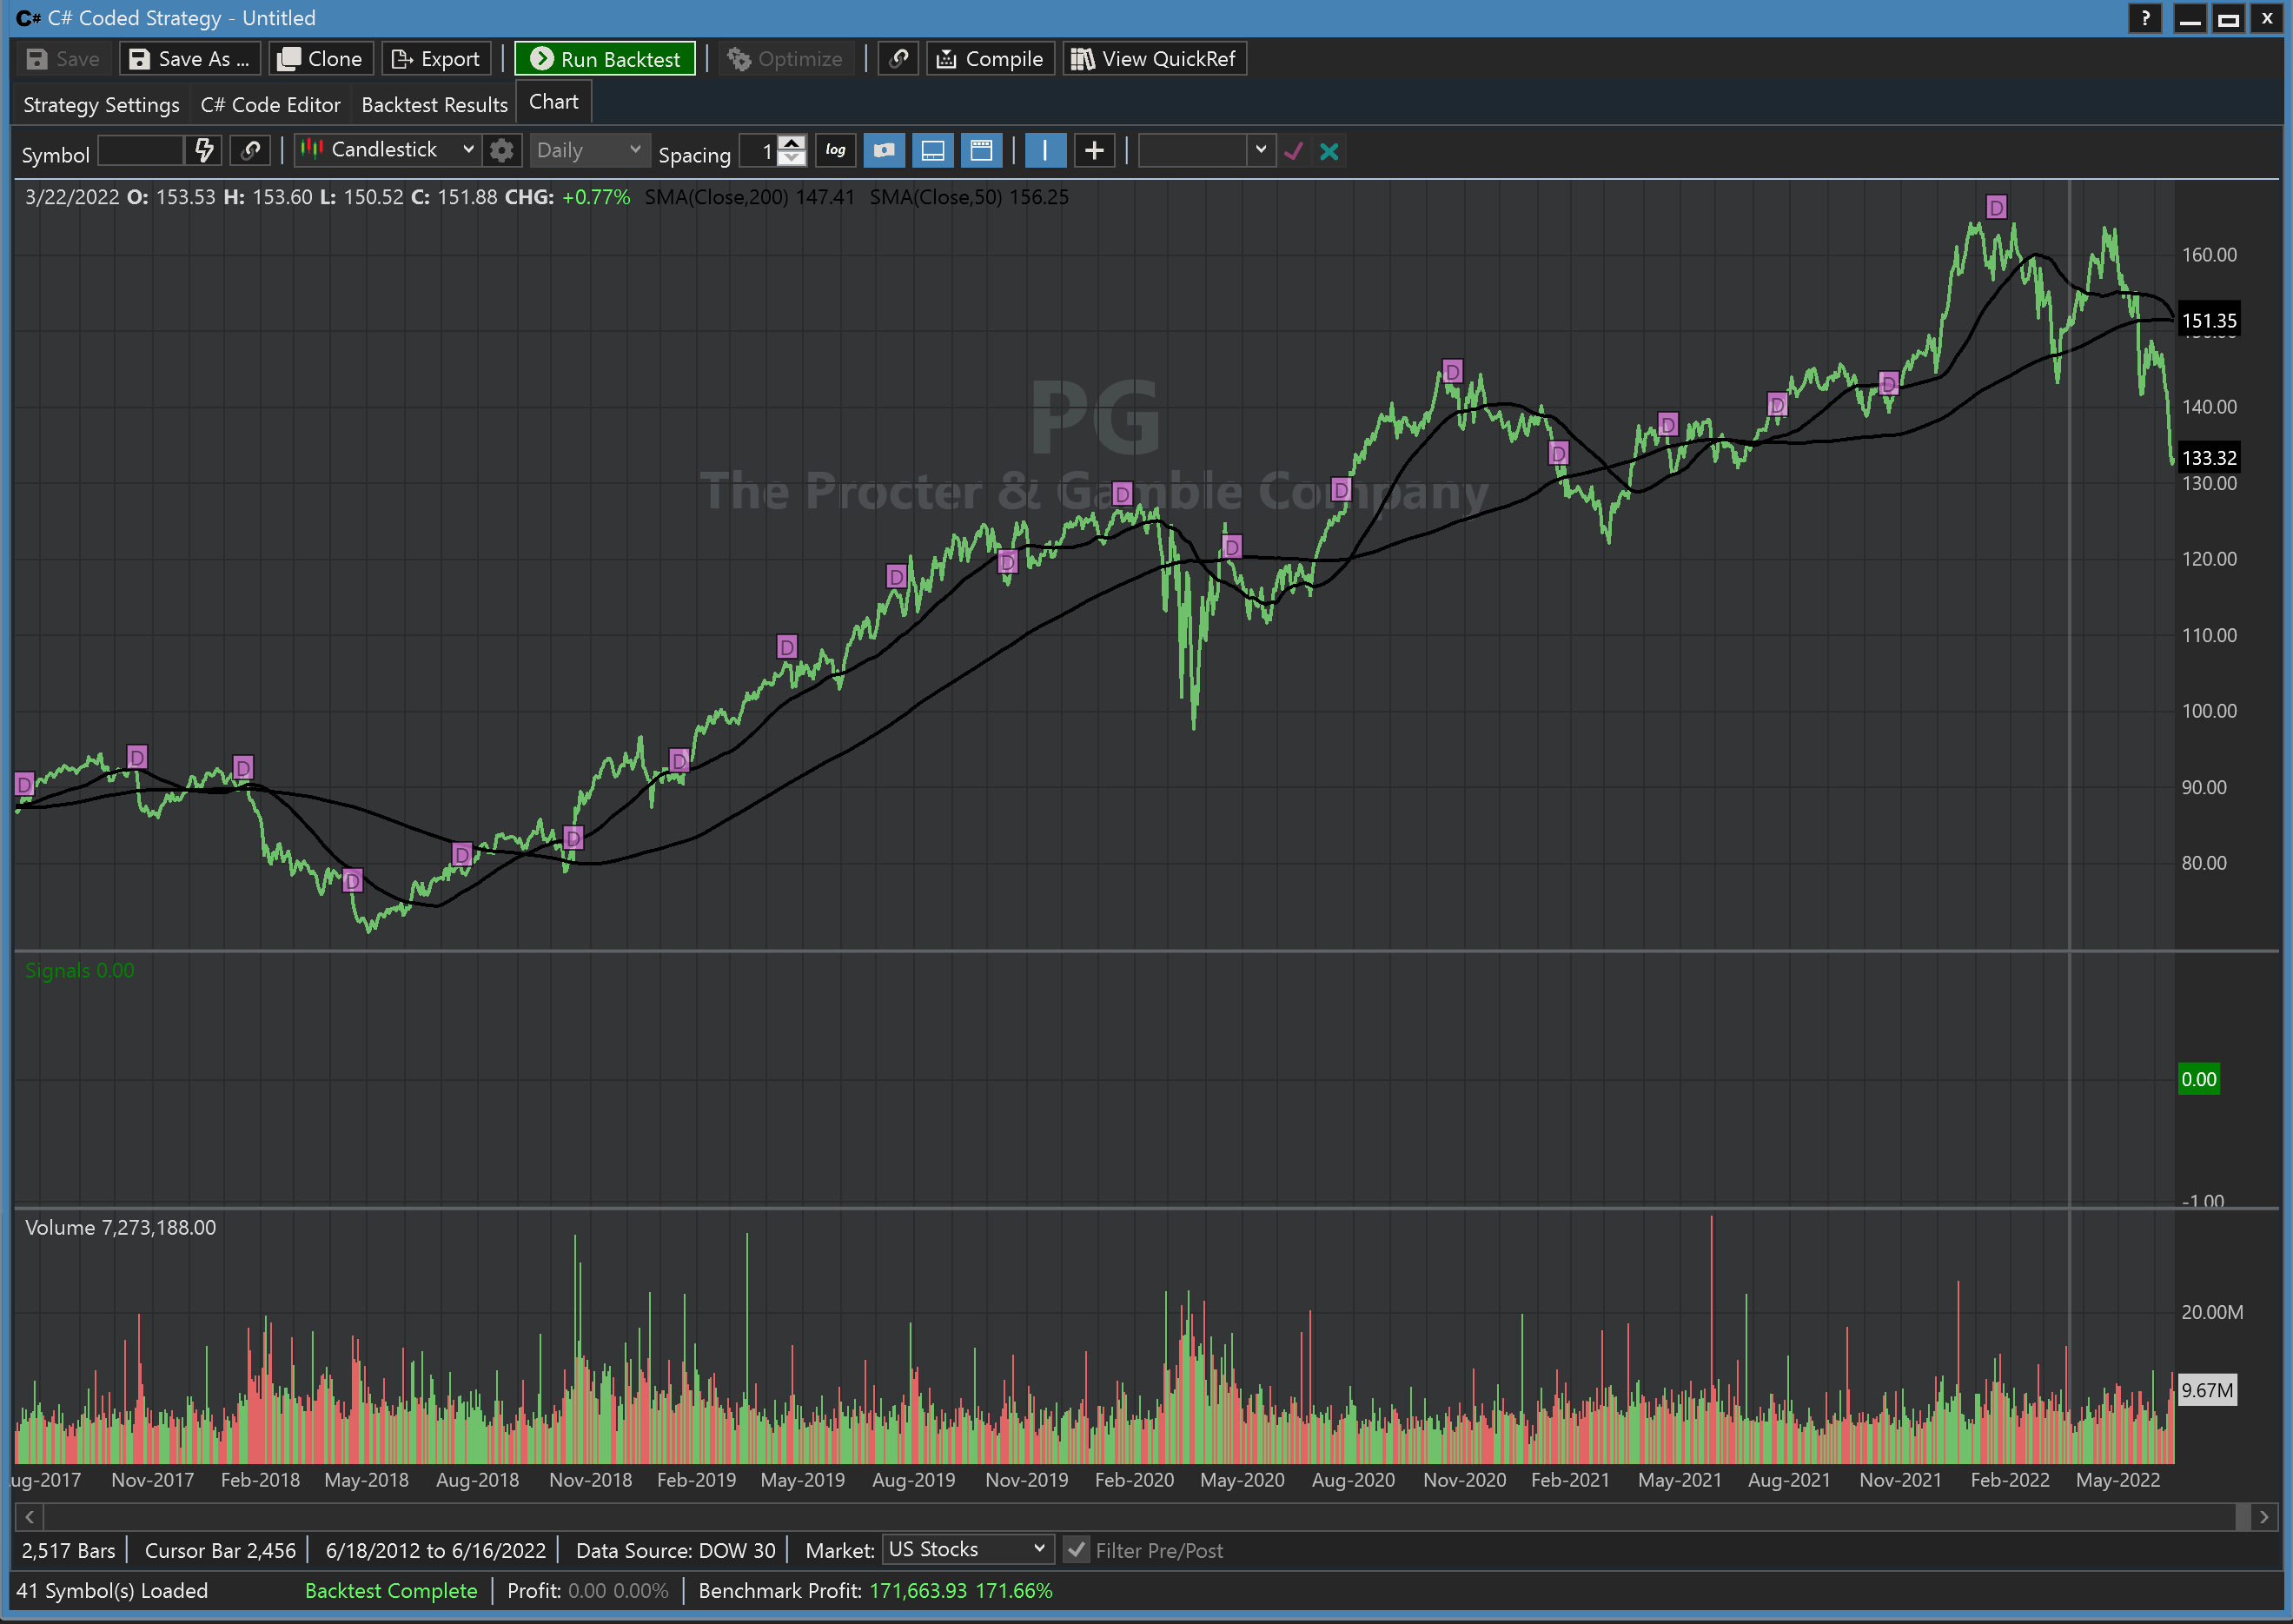Click the Spacing value field
This screenshot has width=2293, height=1624.
(758, 151)
